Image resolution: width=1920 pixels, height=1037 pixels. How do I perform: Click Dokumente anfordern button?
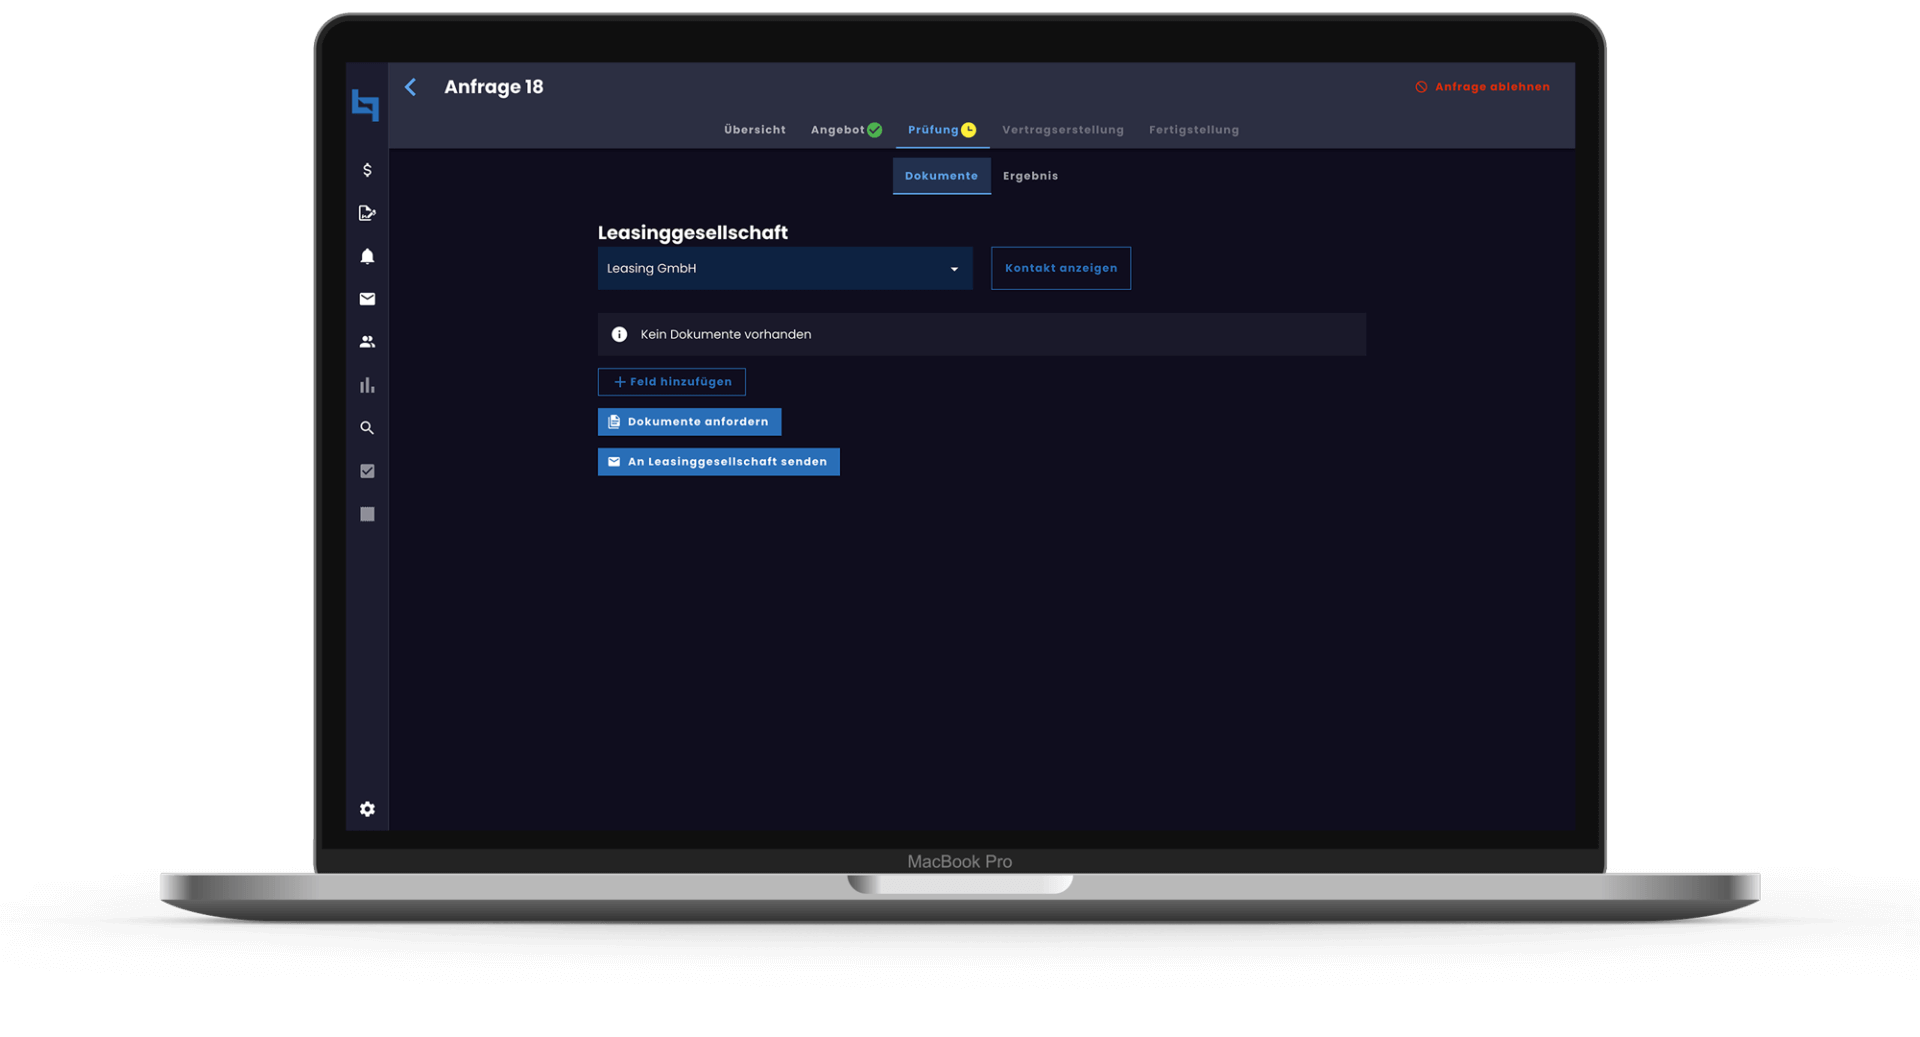[689, 422]
